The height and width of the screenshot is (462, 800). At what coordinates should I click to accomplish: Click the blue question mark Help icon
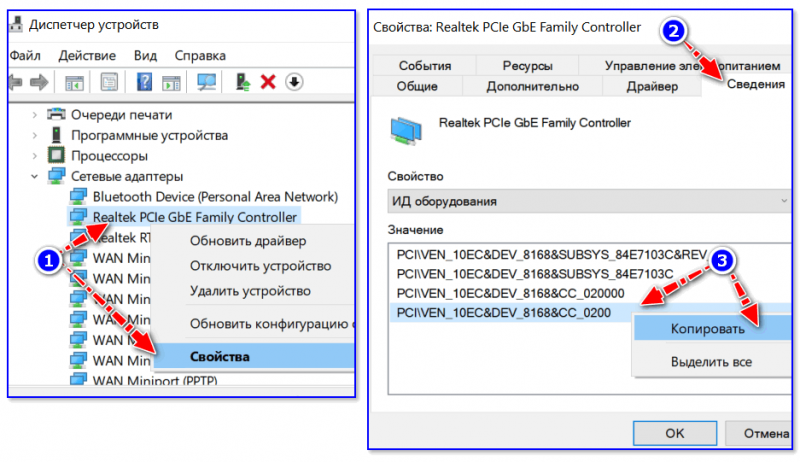point(144,82)
